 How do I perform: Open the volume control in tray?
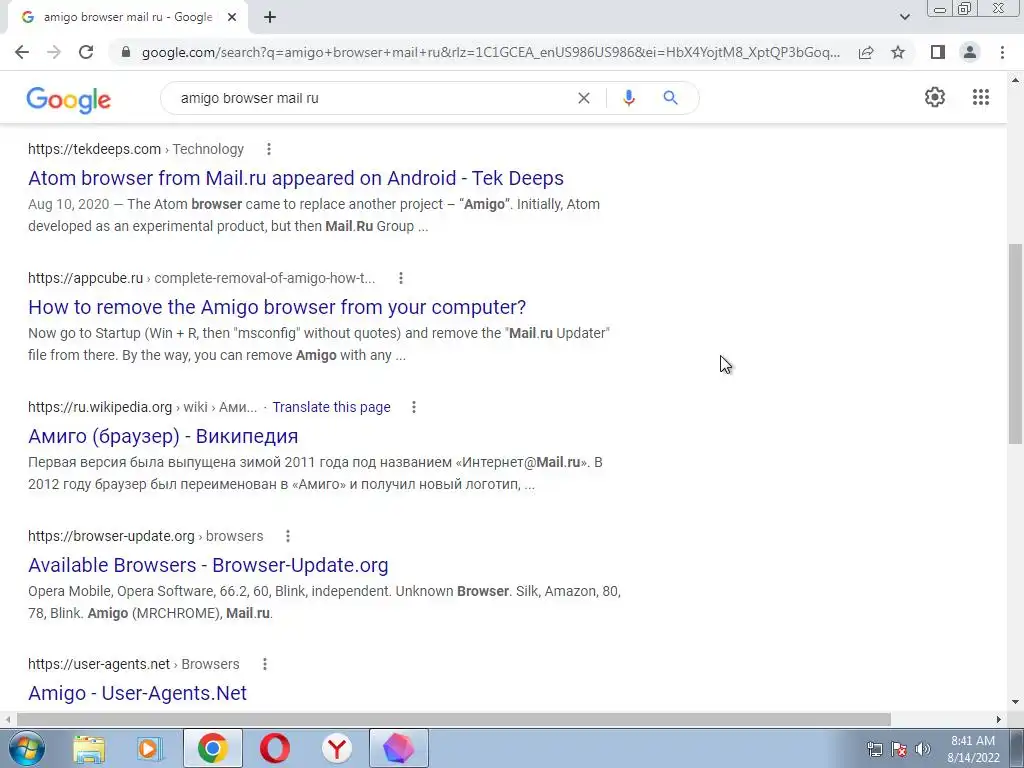click(x=923, y=749)
